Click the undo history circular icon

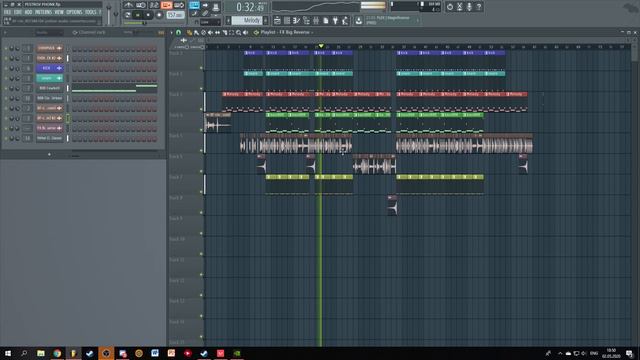point(450,7)
